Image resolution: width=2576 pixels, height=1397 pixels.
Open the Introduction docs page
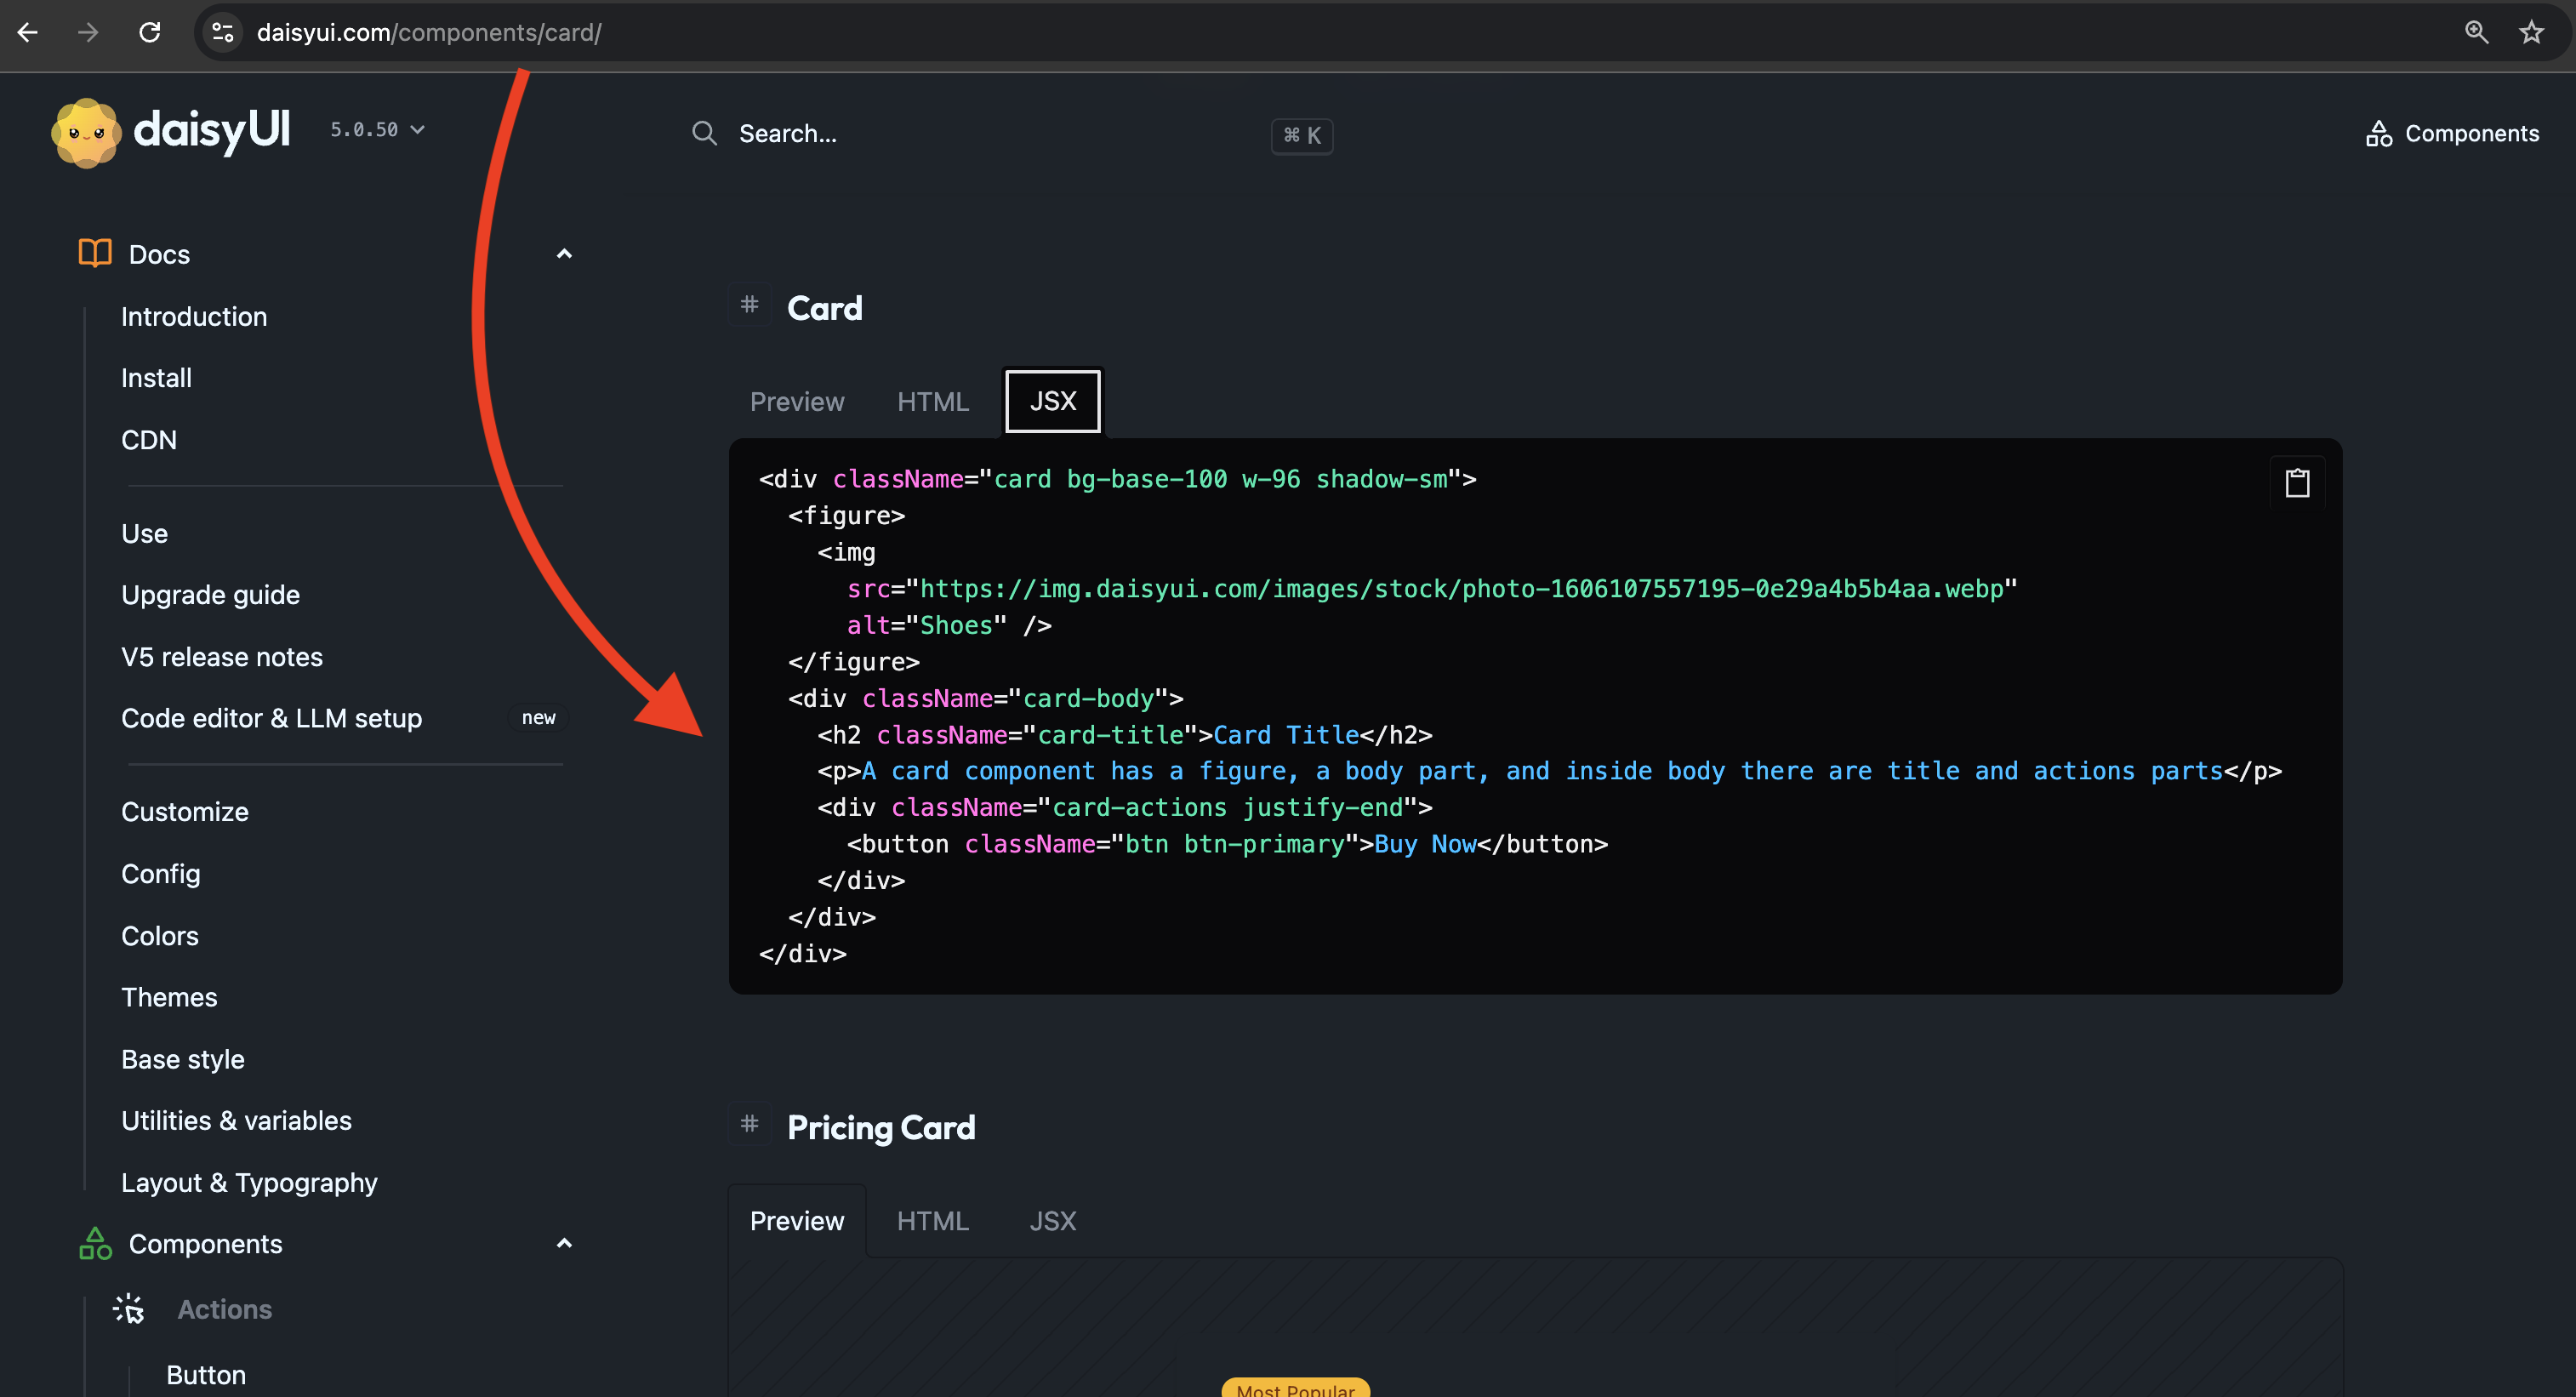[194, 316]
